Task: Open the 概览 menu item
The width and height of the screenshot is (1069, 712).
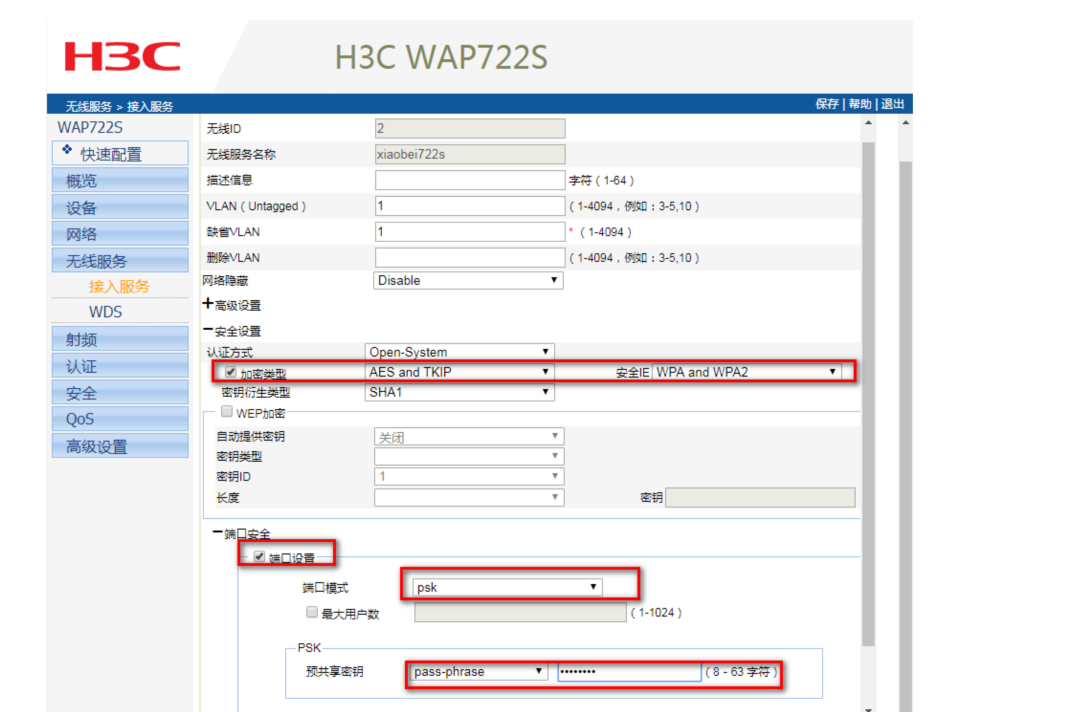Action: coord(120,181)
